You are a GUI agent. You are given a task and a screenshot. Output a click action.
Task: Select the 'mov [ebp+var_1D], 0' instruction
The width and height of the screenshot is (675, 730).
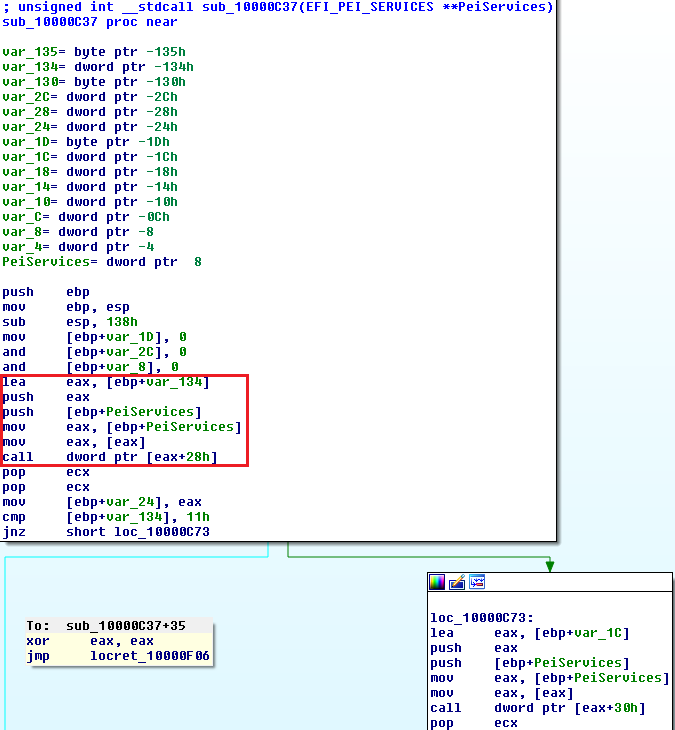[94, 337]
